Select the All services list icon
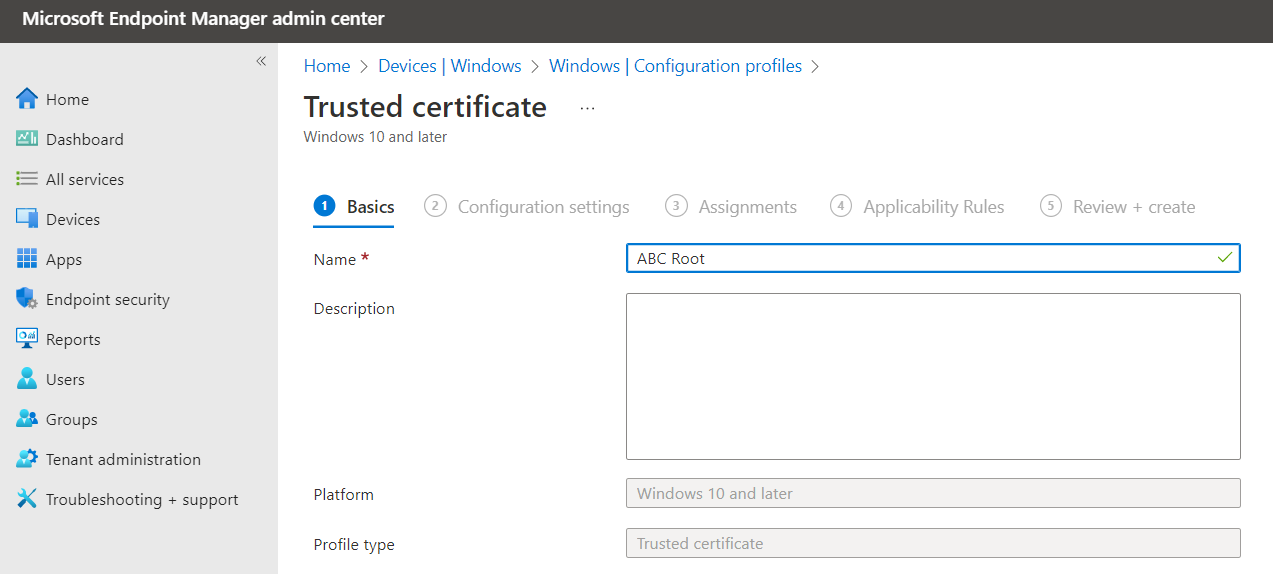 click(27, 179)
